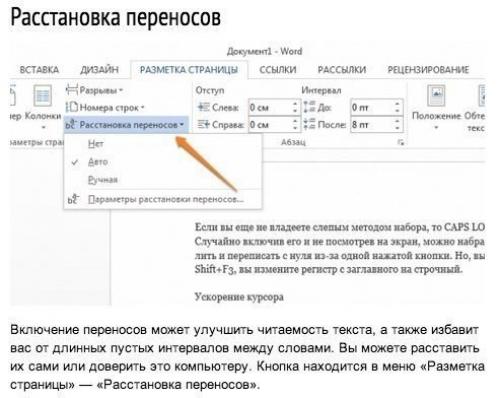Click the Положение position icon
The width and height of the screenshot is (500, 398).
point(436,96)
